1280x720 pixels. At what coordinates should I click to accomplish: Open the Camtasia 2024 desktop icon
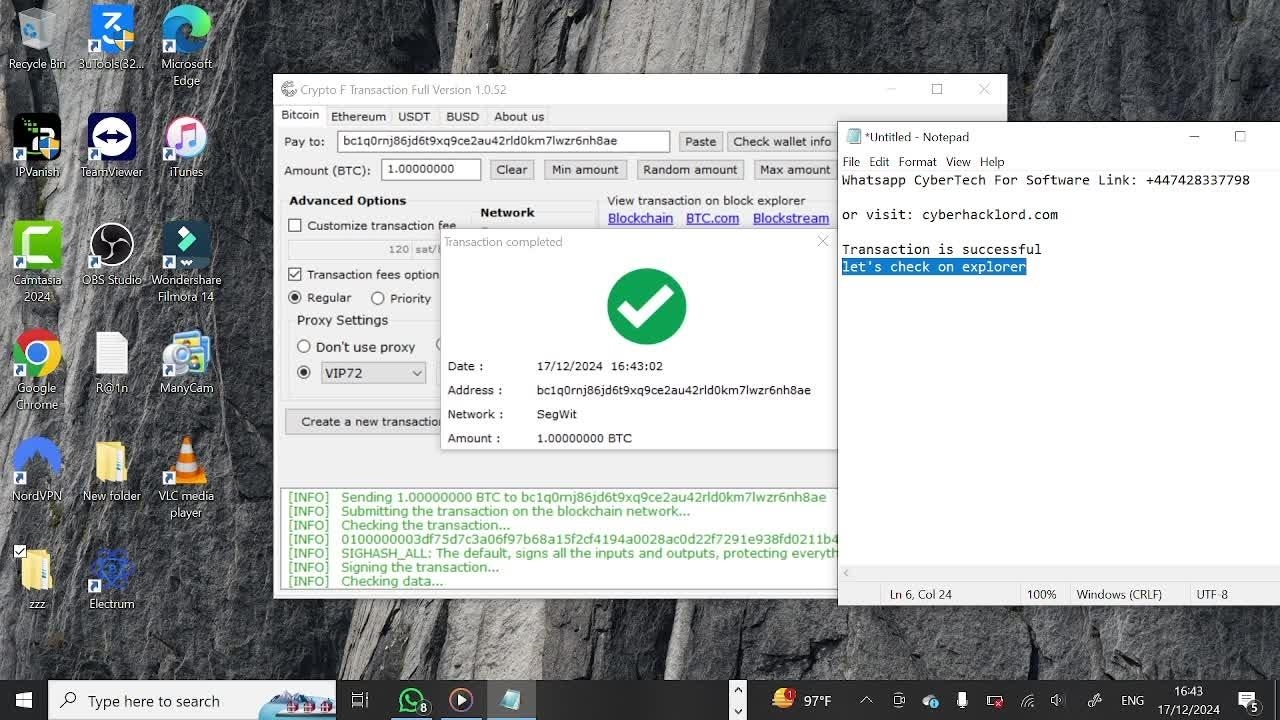pos(37,246)
